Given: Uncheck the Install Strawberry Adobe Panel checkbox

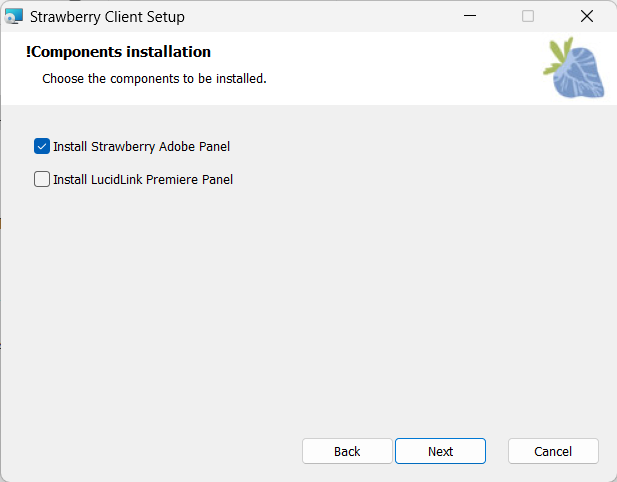Looking at the screenshot, I should (x=42, y=146).
